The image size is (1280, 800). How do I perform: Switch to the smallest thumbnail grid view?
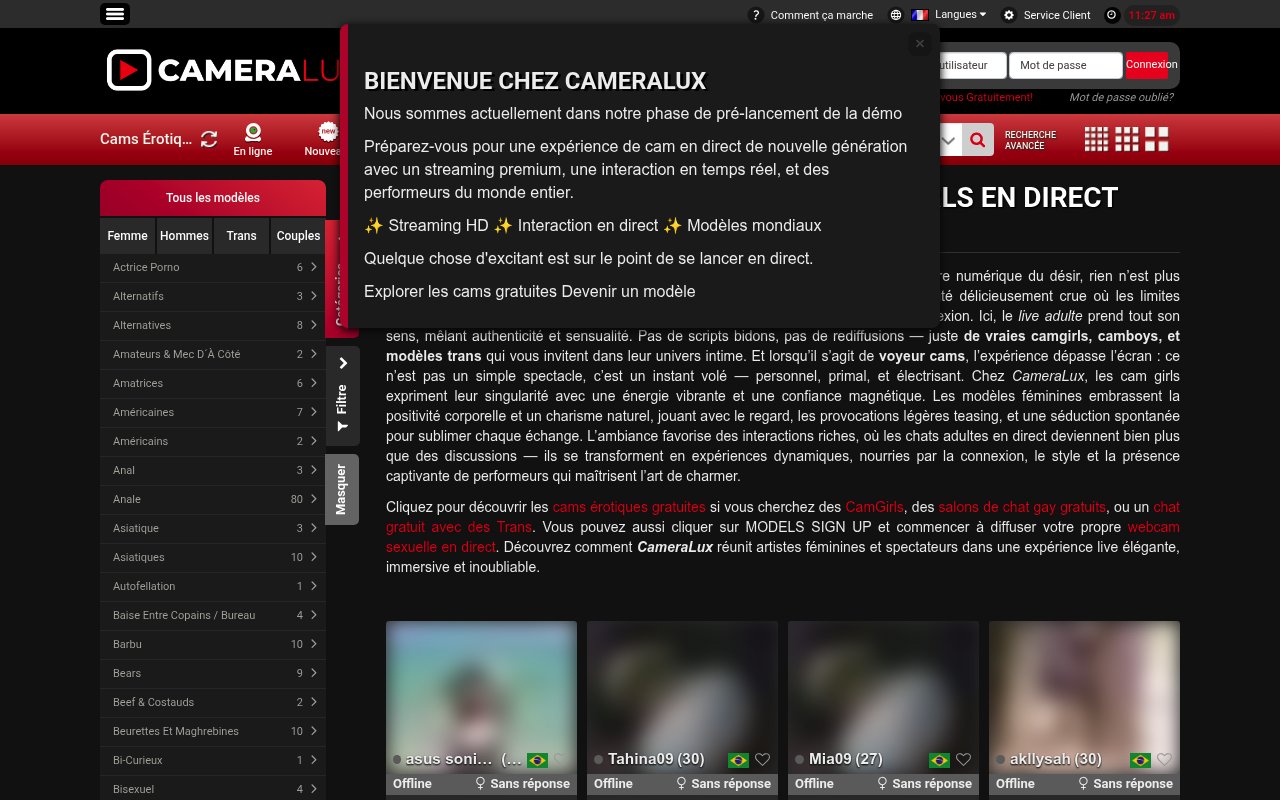1097,139
